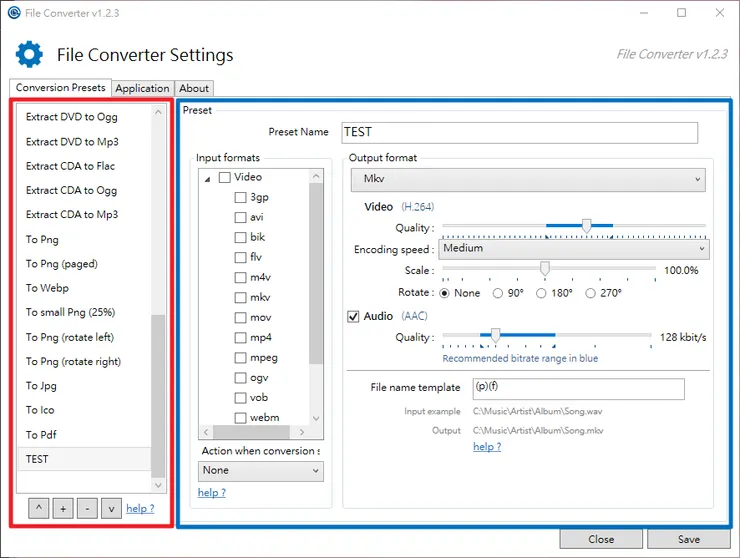The image size is (740, 558).
Task: Enable the mkv input format checkbox
Action: (x=240, y=298)
